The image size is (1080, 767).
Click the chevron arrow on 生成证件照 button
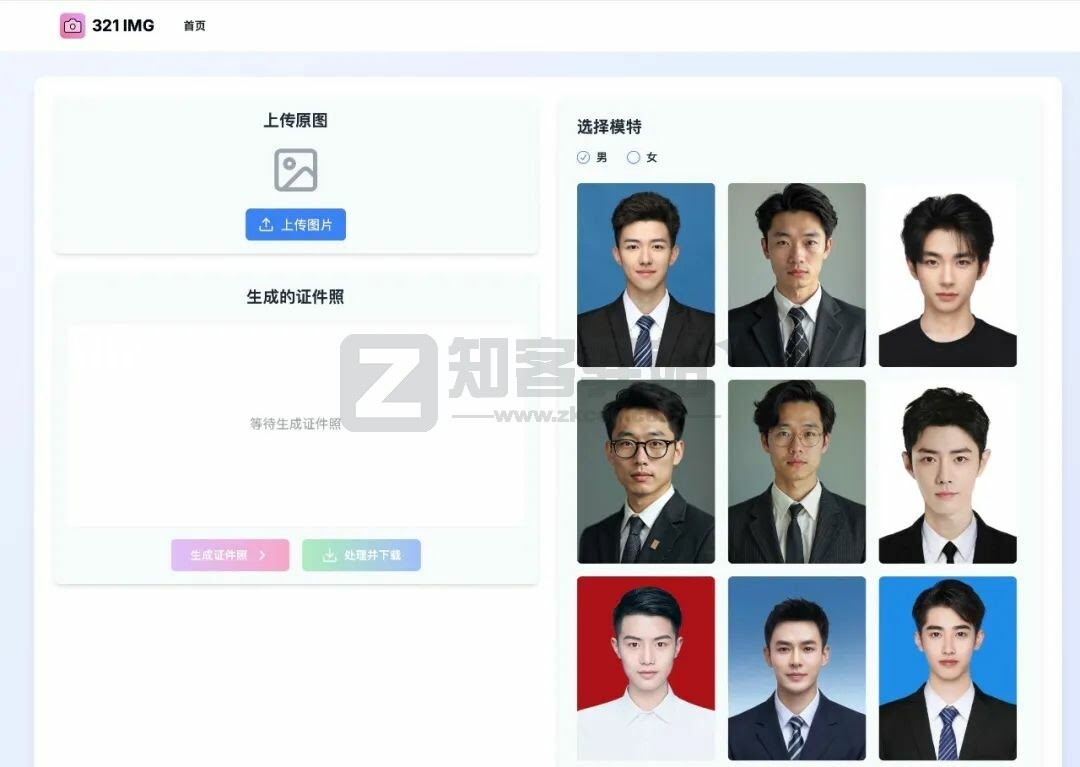click(x=262, y=555)
